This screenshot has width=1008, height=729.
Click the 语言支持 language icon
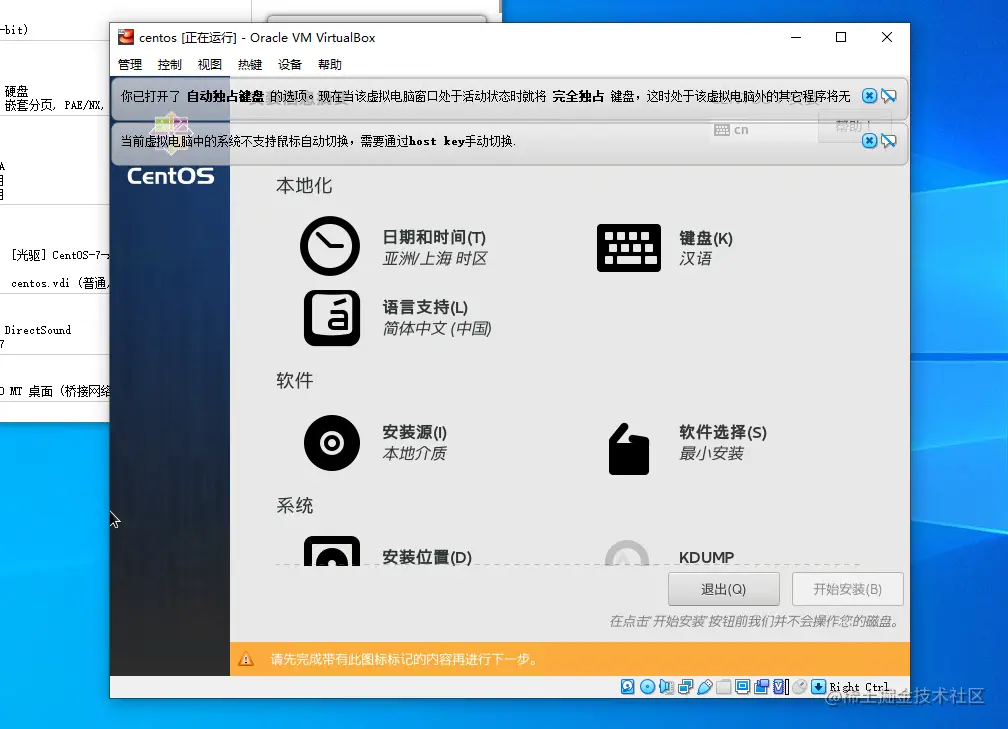(x=332, y=318)
